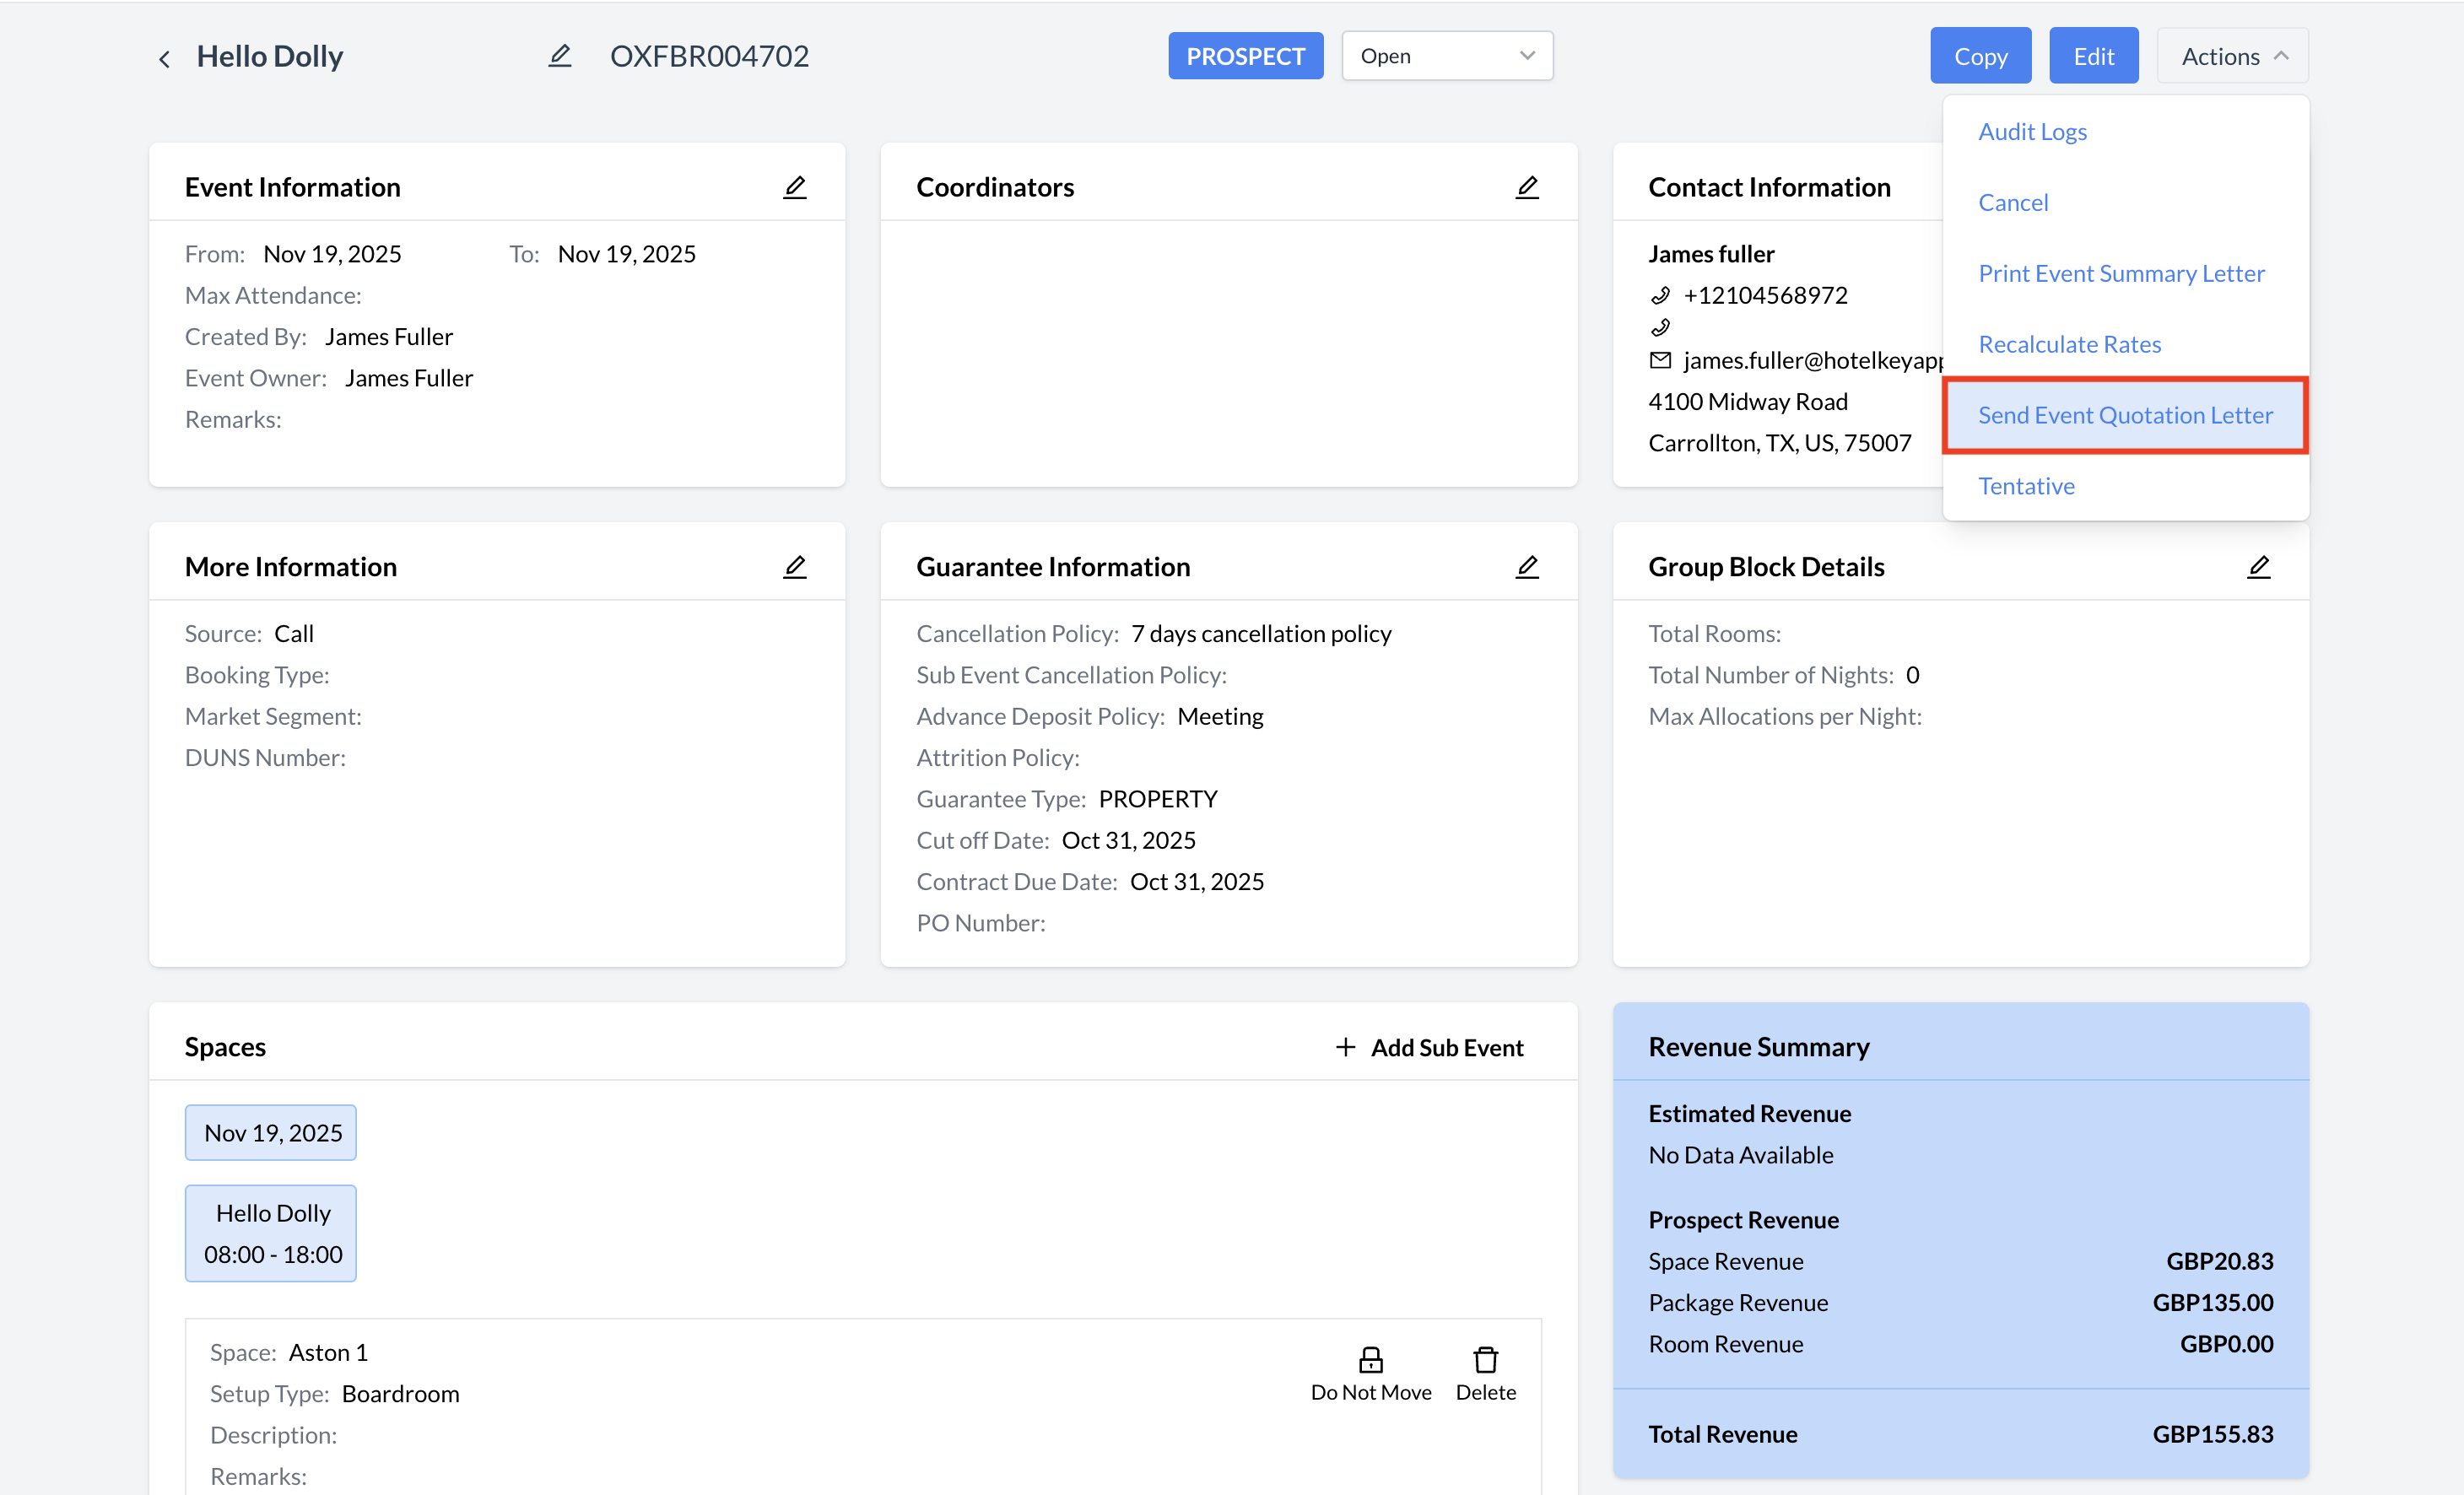
Task: Edit Group Block Details pencil
Action: pyautogui.click(x=2259, y=567)
